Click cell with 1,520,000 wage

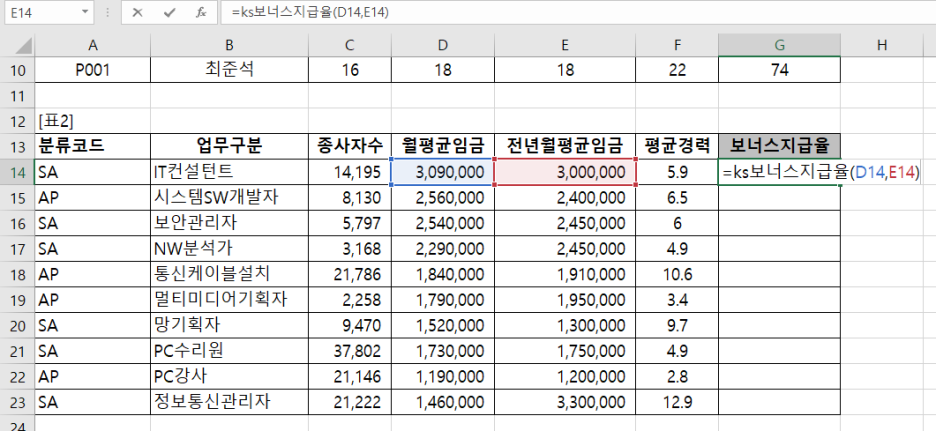coord(443,326)
